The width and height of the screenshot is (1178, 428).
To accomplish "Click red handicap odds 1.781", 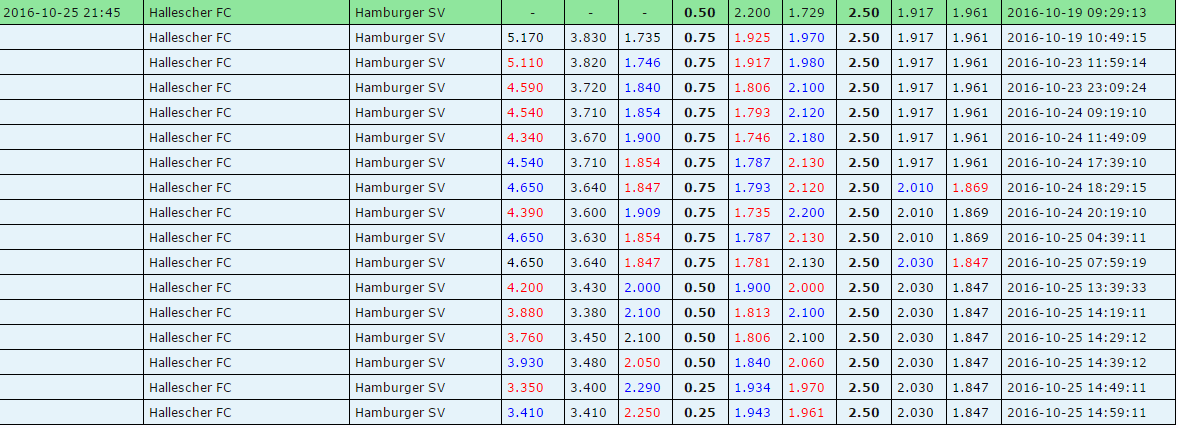I will (752, 263).
